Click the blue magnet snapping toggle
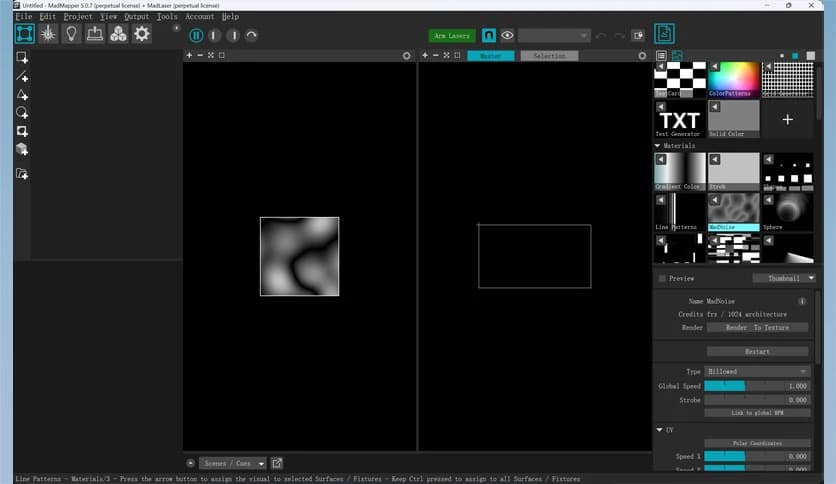 point(488,35)
